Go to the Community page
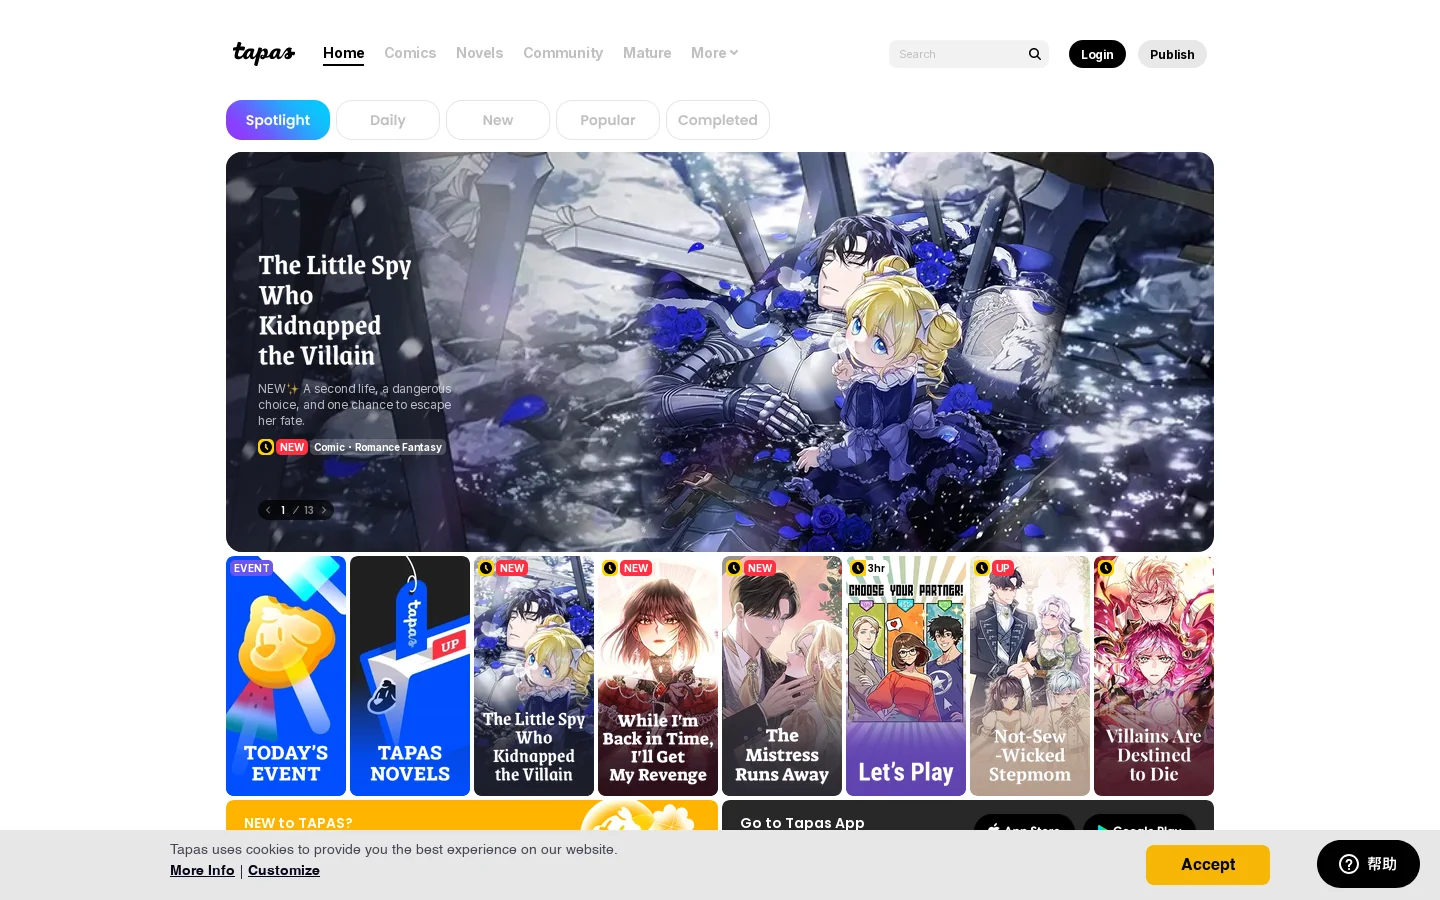 pyautogui.click(x=563, y=53)
